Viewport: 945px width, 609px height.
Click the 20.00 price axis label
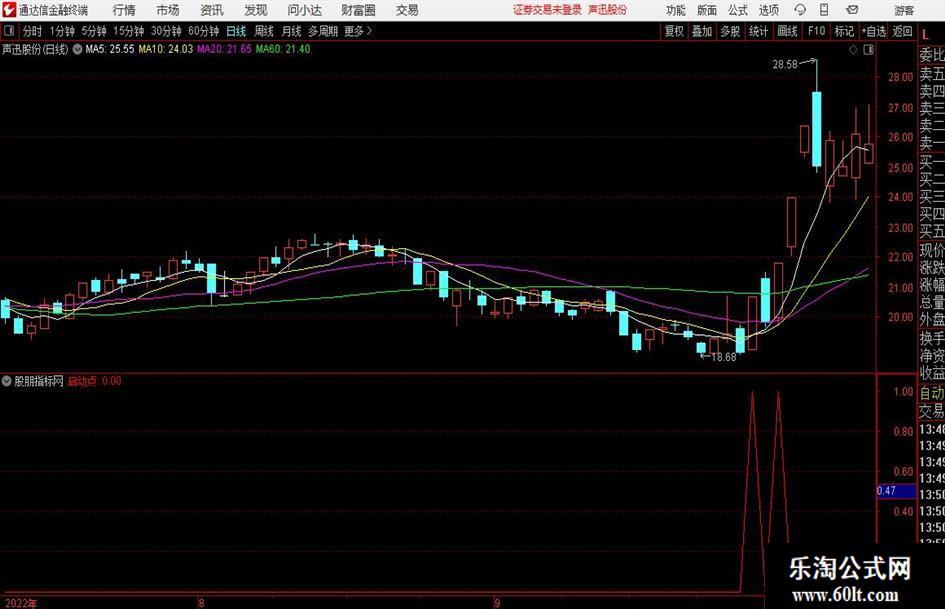[x=900, y=317]
